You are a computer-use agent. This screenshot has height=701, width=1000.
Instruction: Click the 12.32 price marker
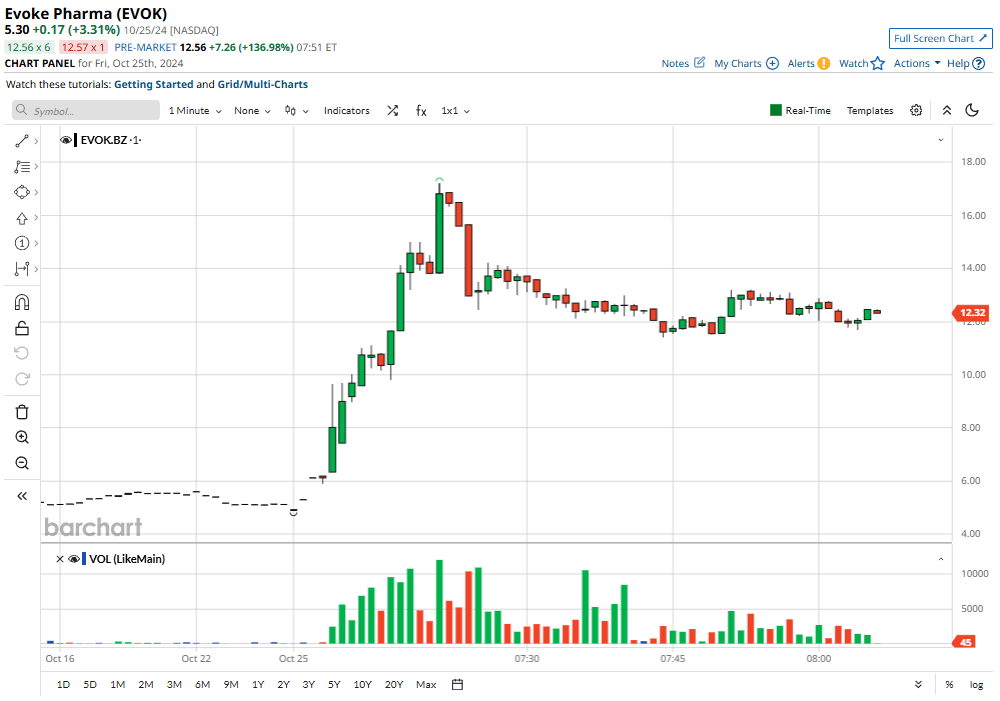pyautogui.click(x=972, y=313)
